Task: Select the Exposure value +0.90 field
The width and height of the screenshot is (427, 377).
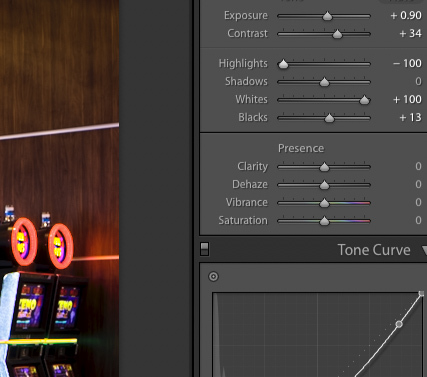Action: point(406,15)
